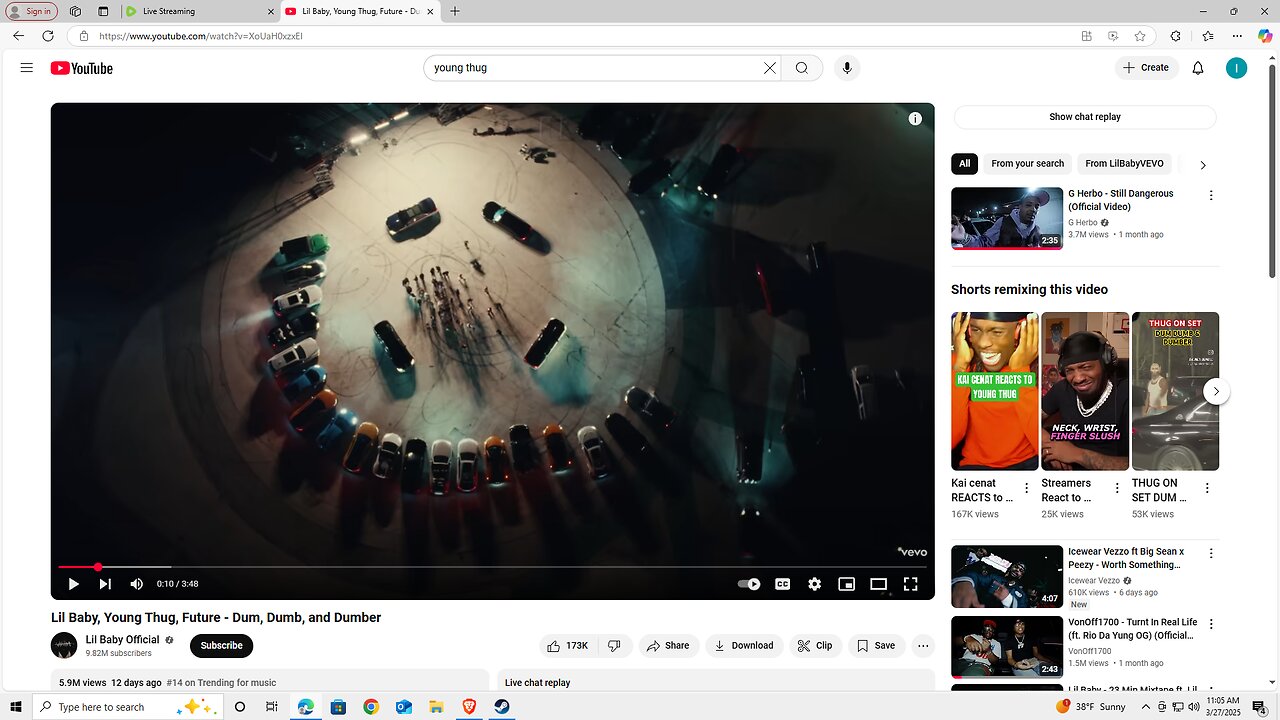Open options for Kai cenat short
Viewport: 1280px width, 720px height.
click(x=1026, y=489)
